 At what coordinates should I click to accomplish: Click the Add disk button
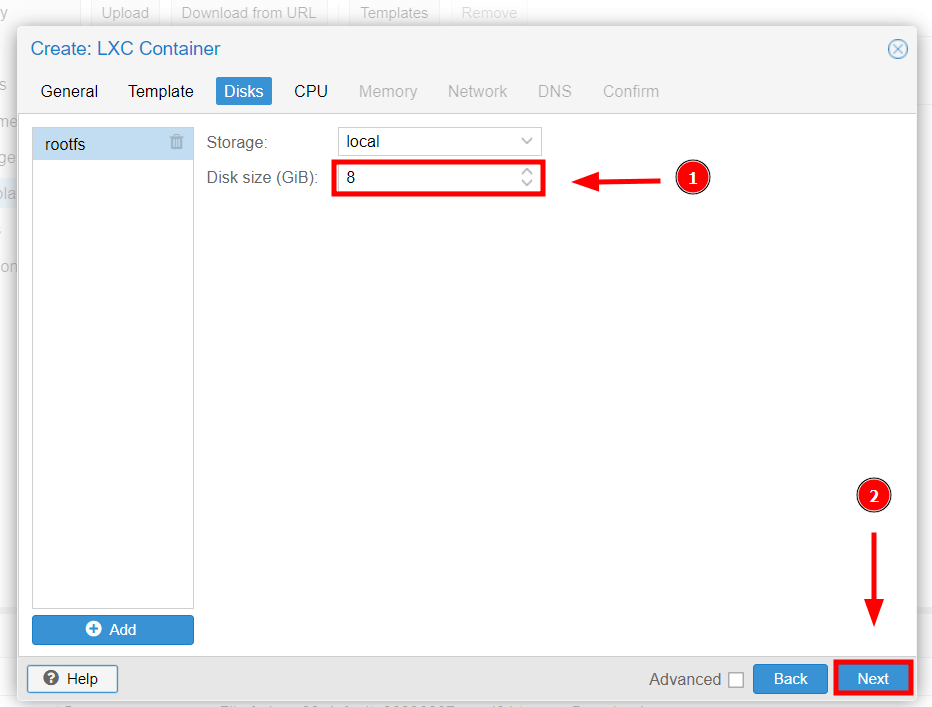[112, 629]
